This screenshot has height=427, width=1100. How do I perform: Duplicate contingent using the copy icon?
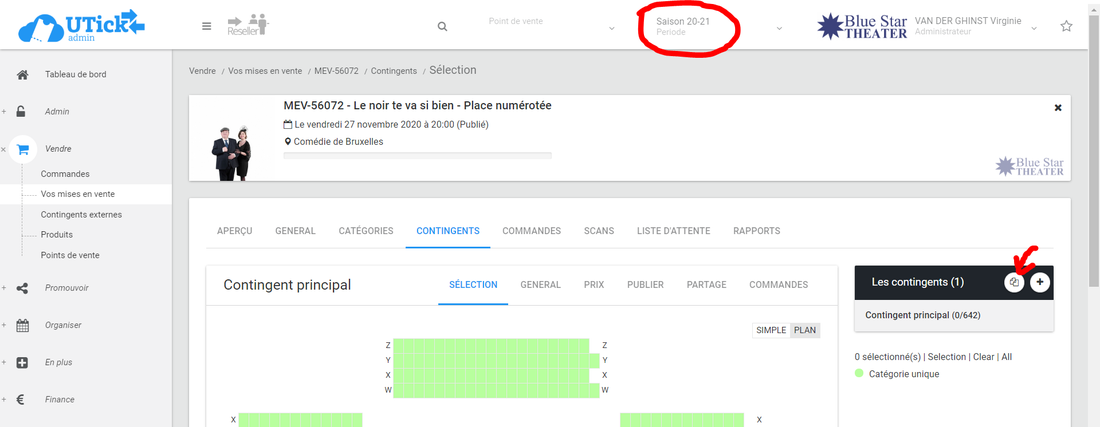pos(1014,283)
